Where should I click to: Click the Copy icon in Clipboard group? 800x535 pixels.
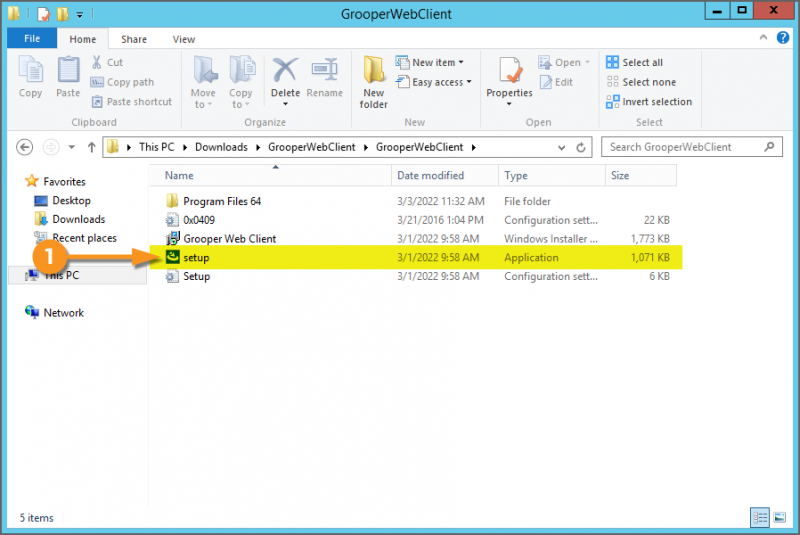tap(31, 70)
